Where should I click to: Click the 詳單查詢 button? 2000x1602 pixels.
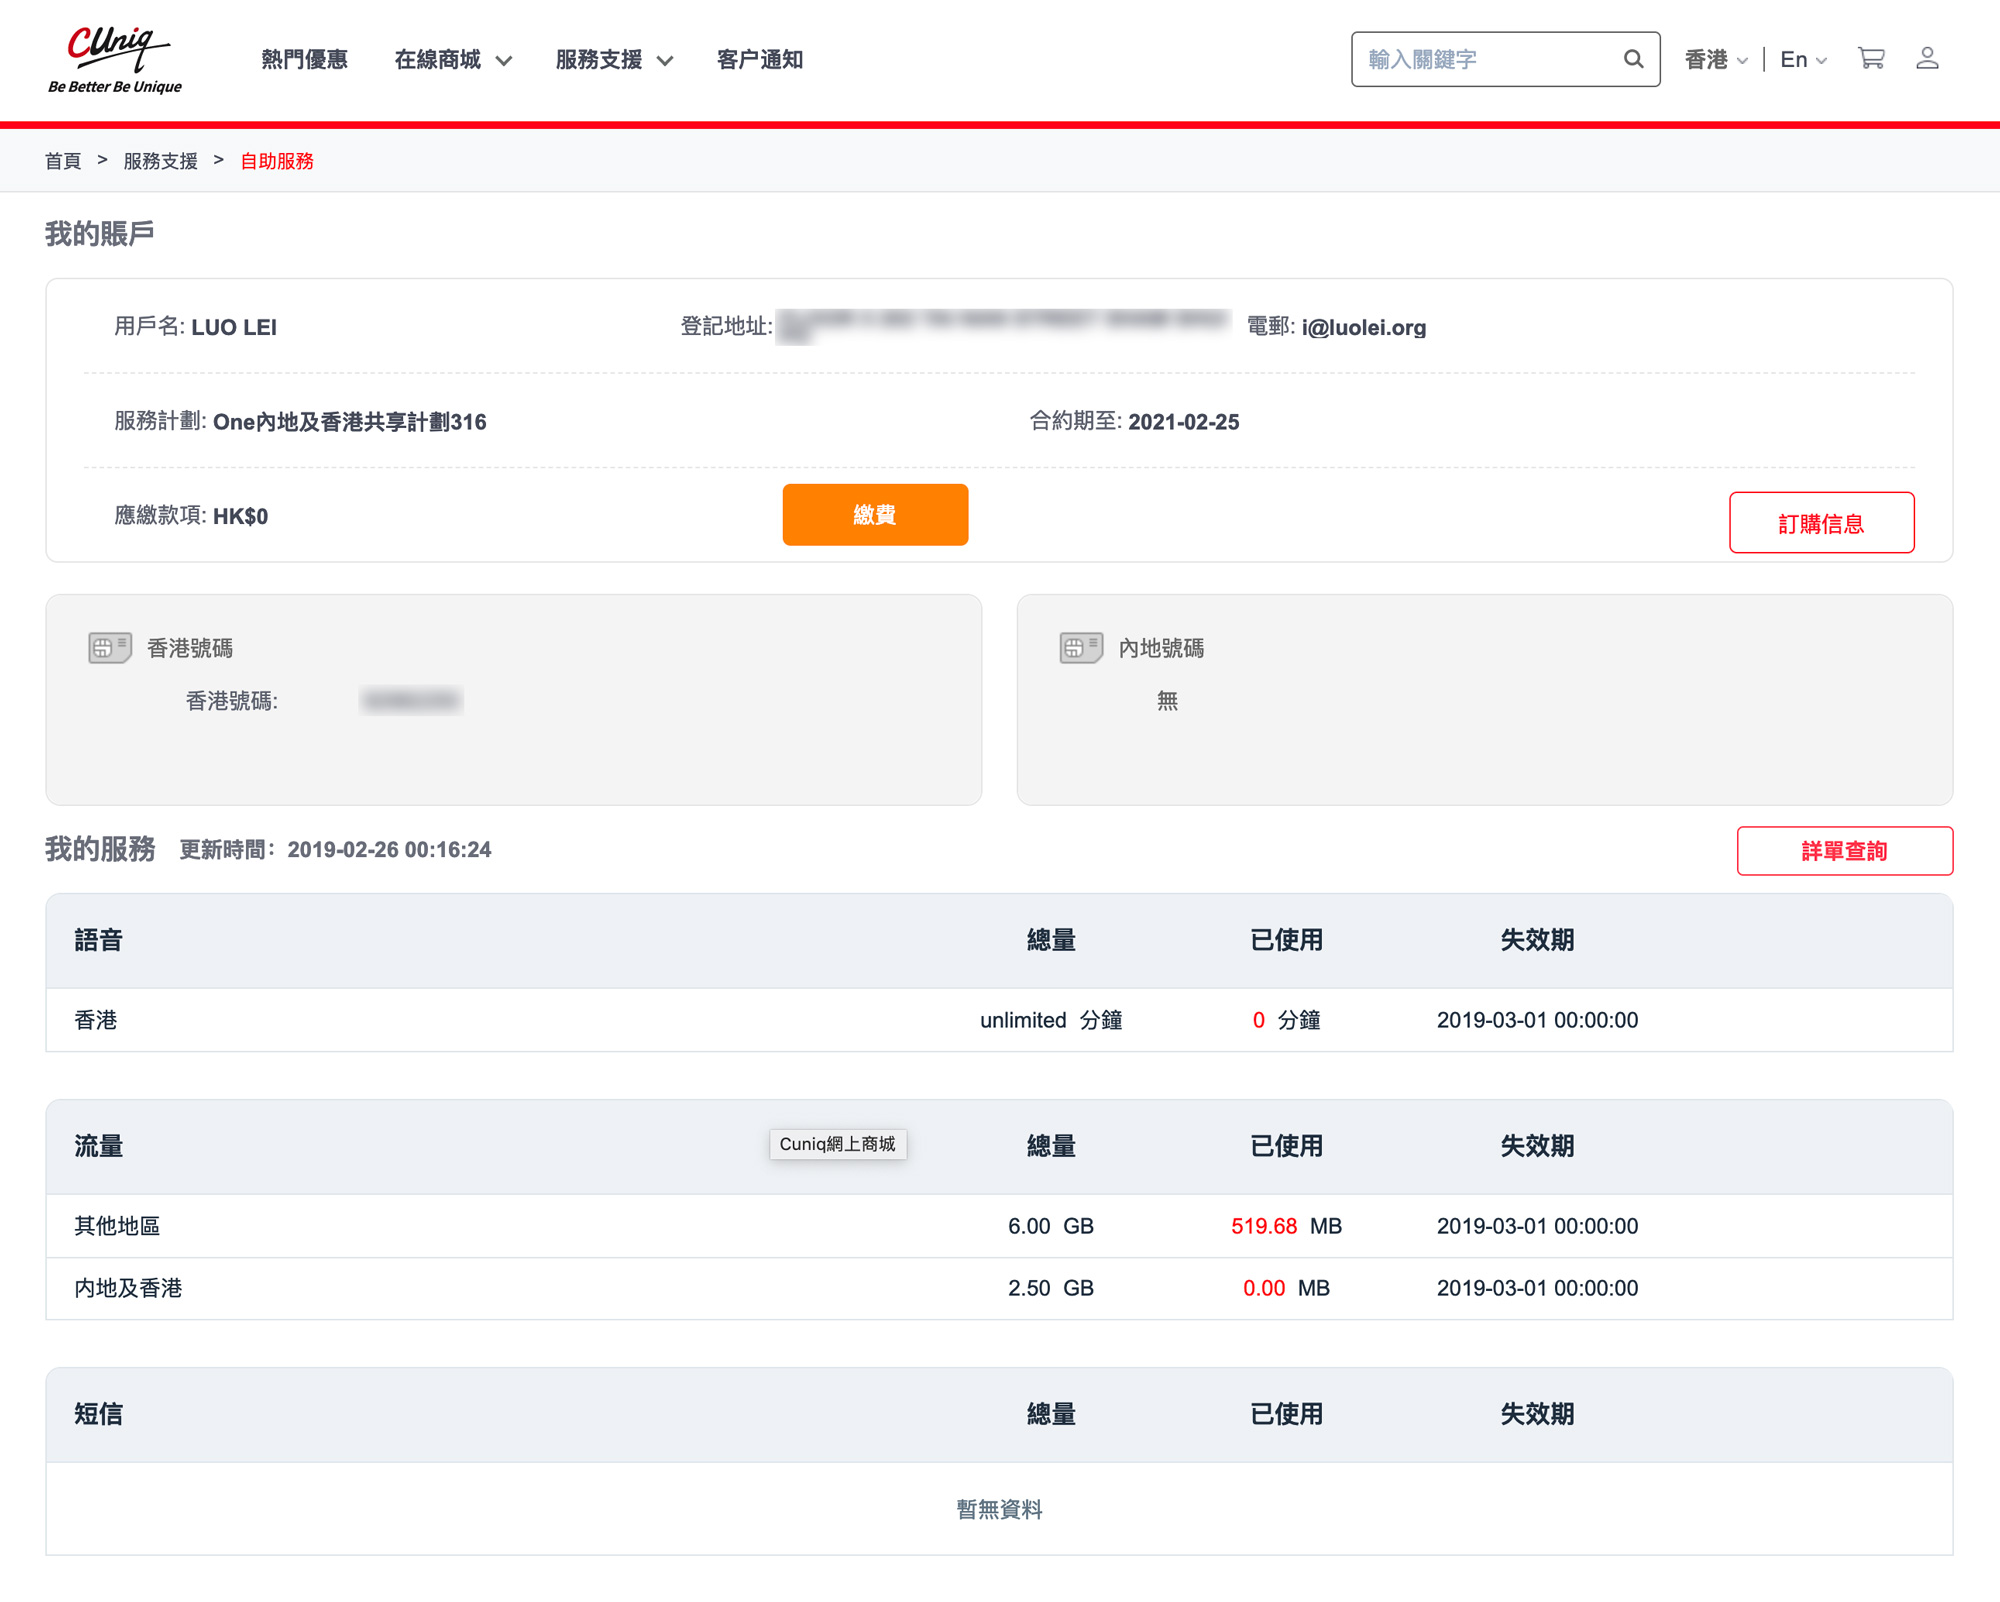click(1844, 851)
